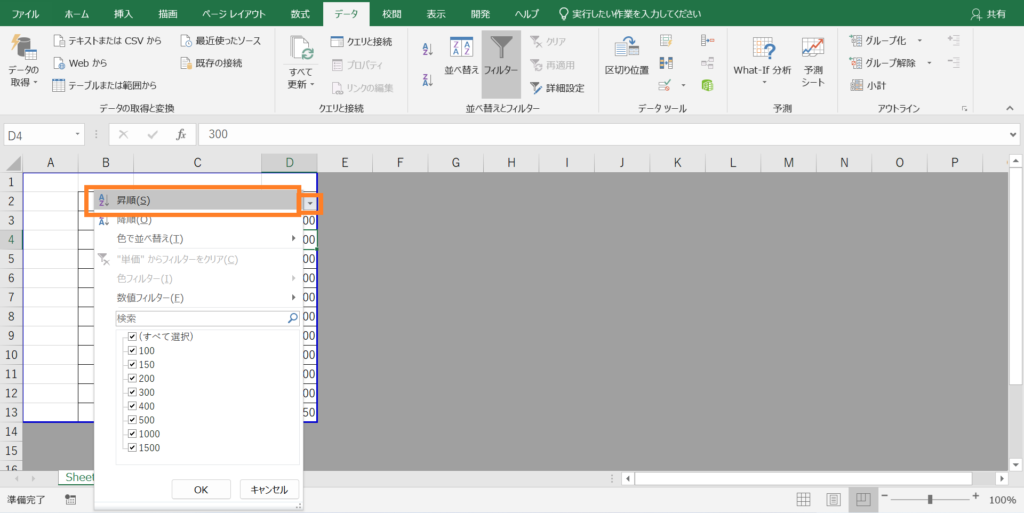Viewport: 1024px width, 513px height.
Task: Switch to normal view icon
Action: (x=804, y=500)
